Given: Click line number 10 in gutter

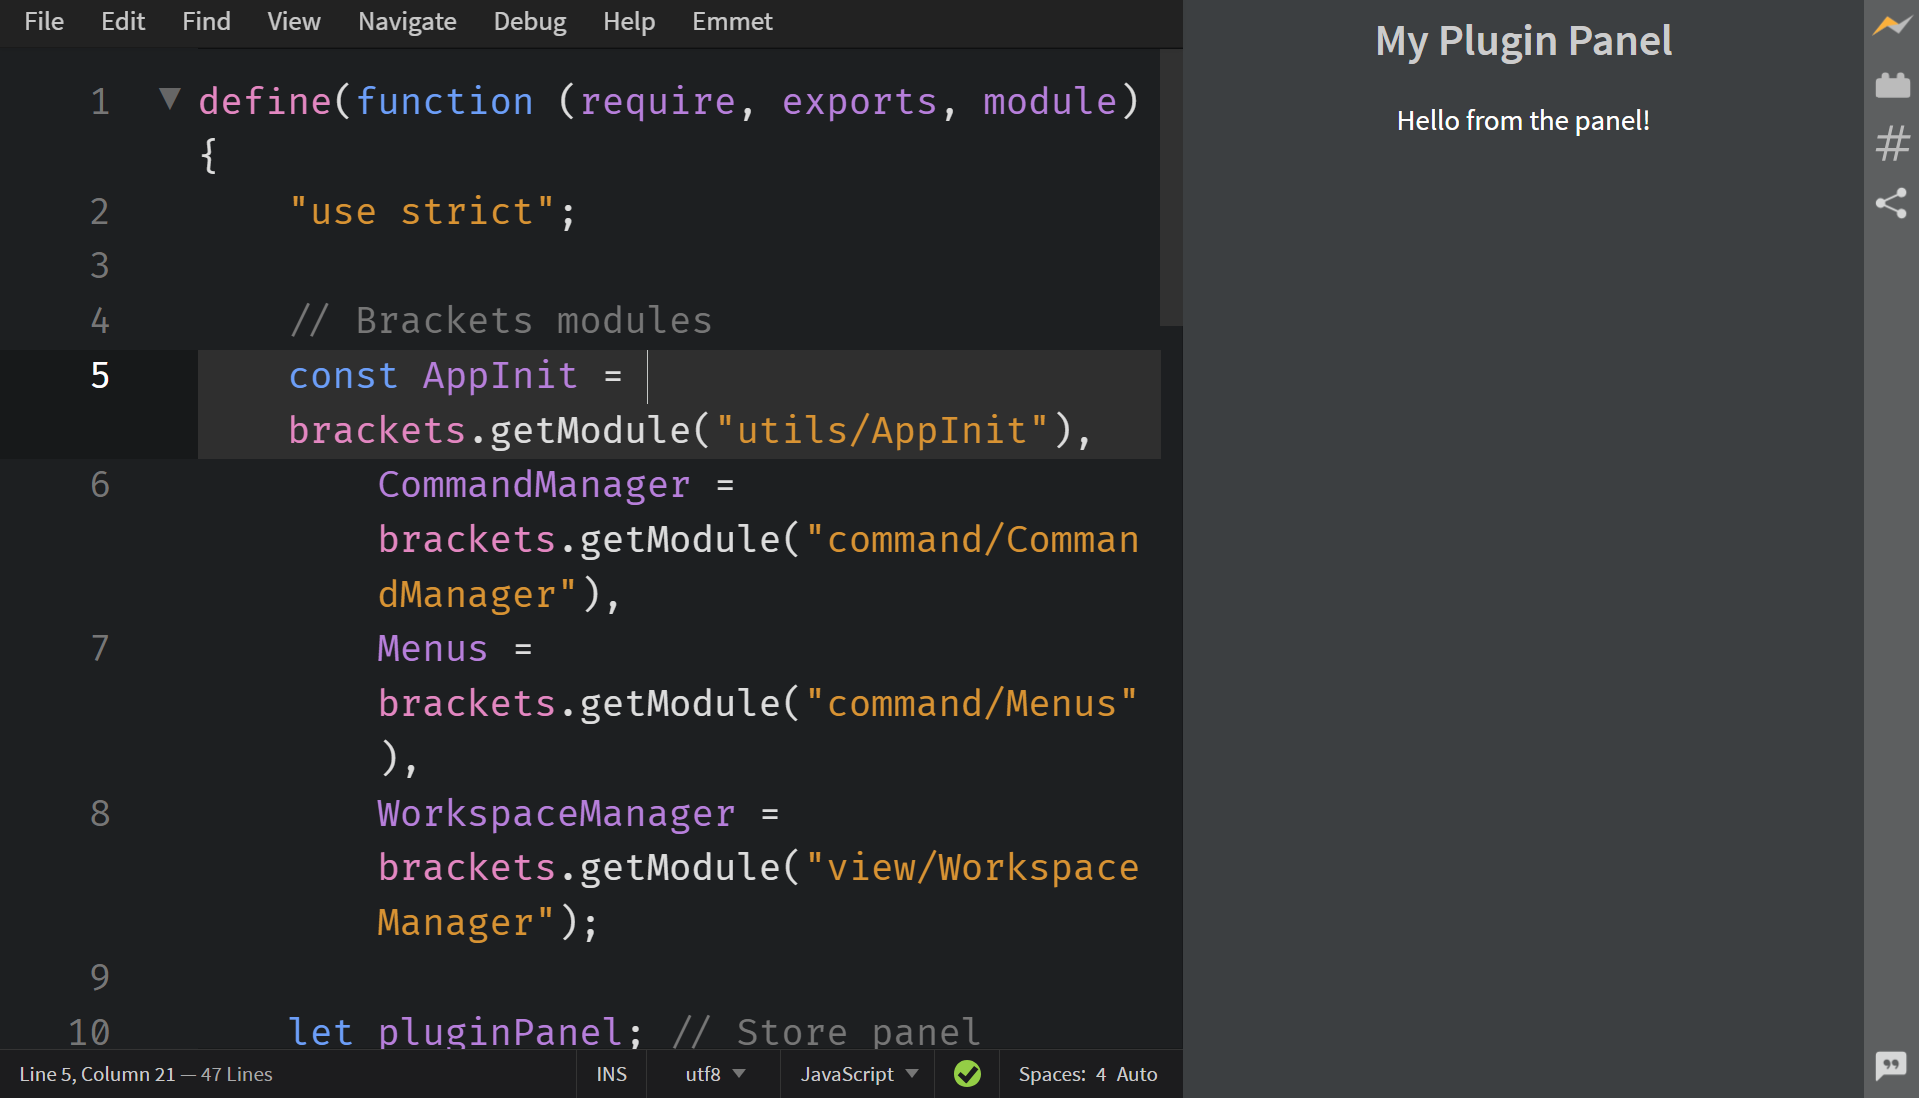Looking at the screenshot, I should click(89, 1032).
